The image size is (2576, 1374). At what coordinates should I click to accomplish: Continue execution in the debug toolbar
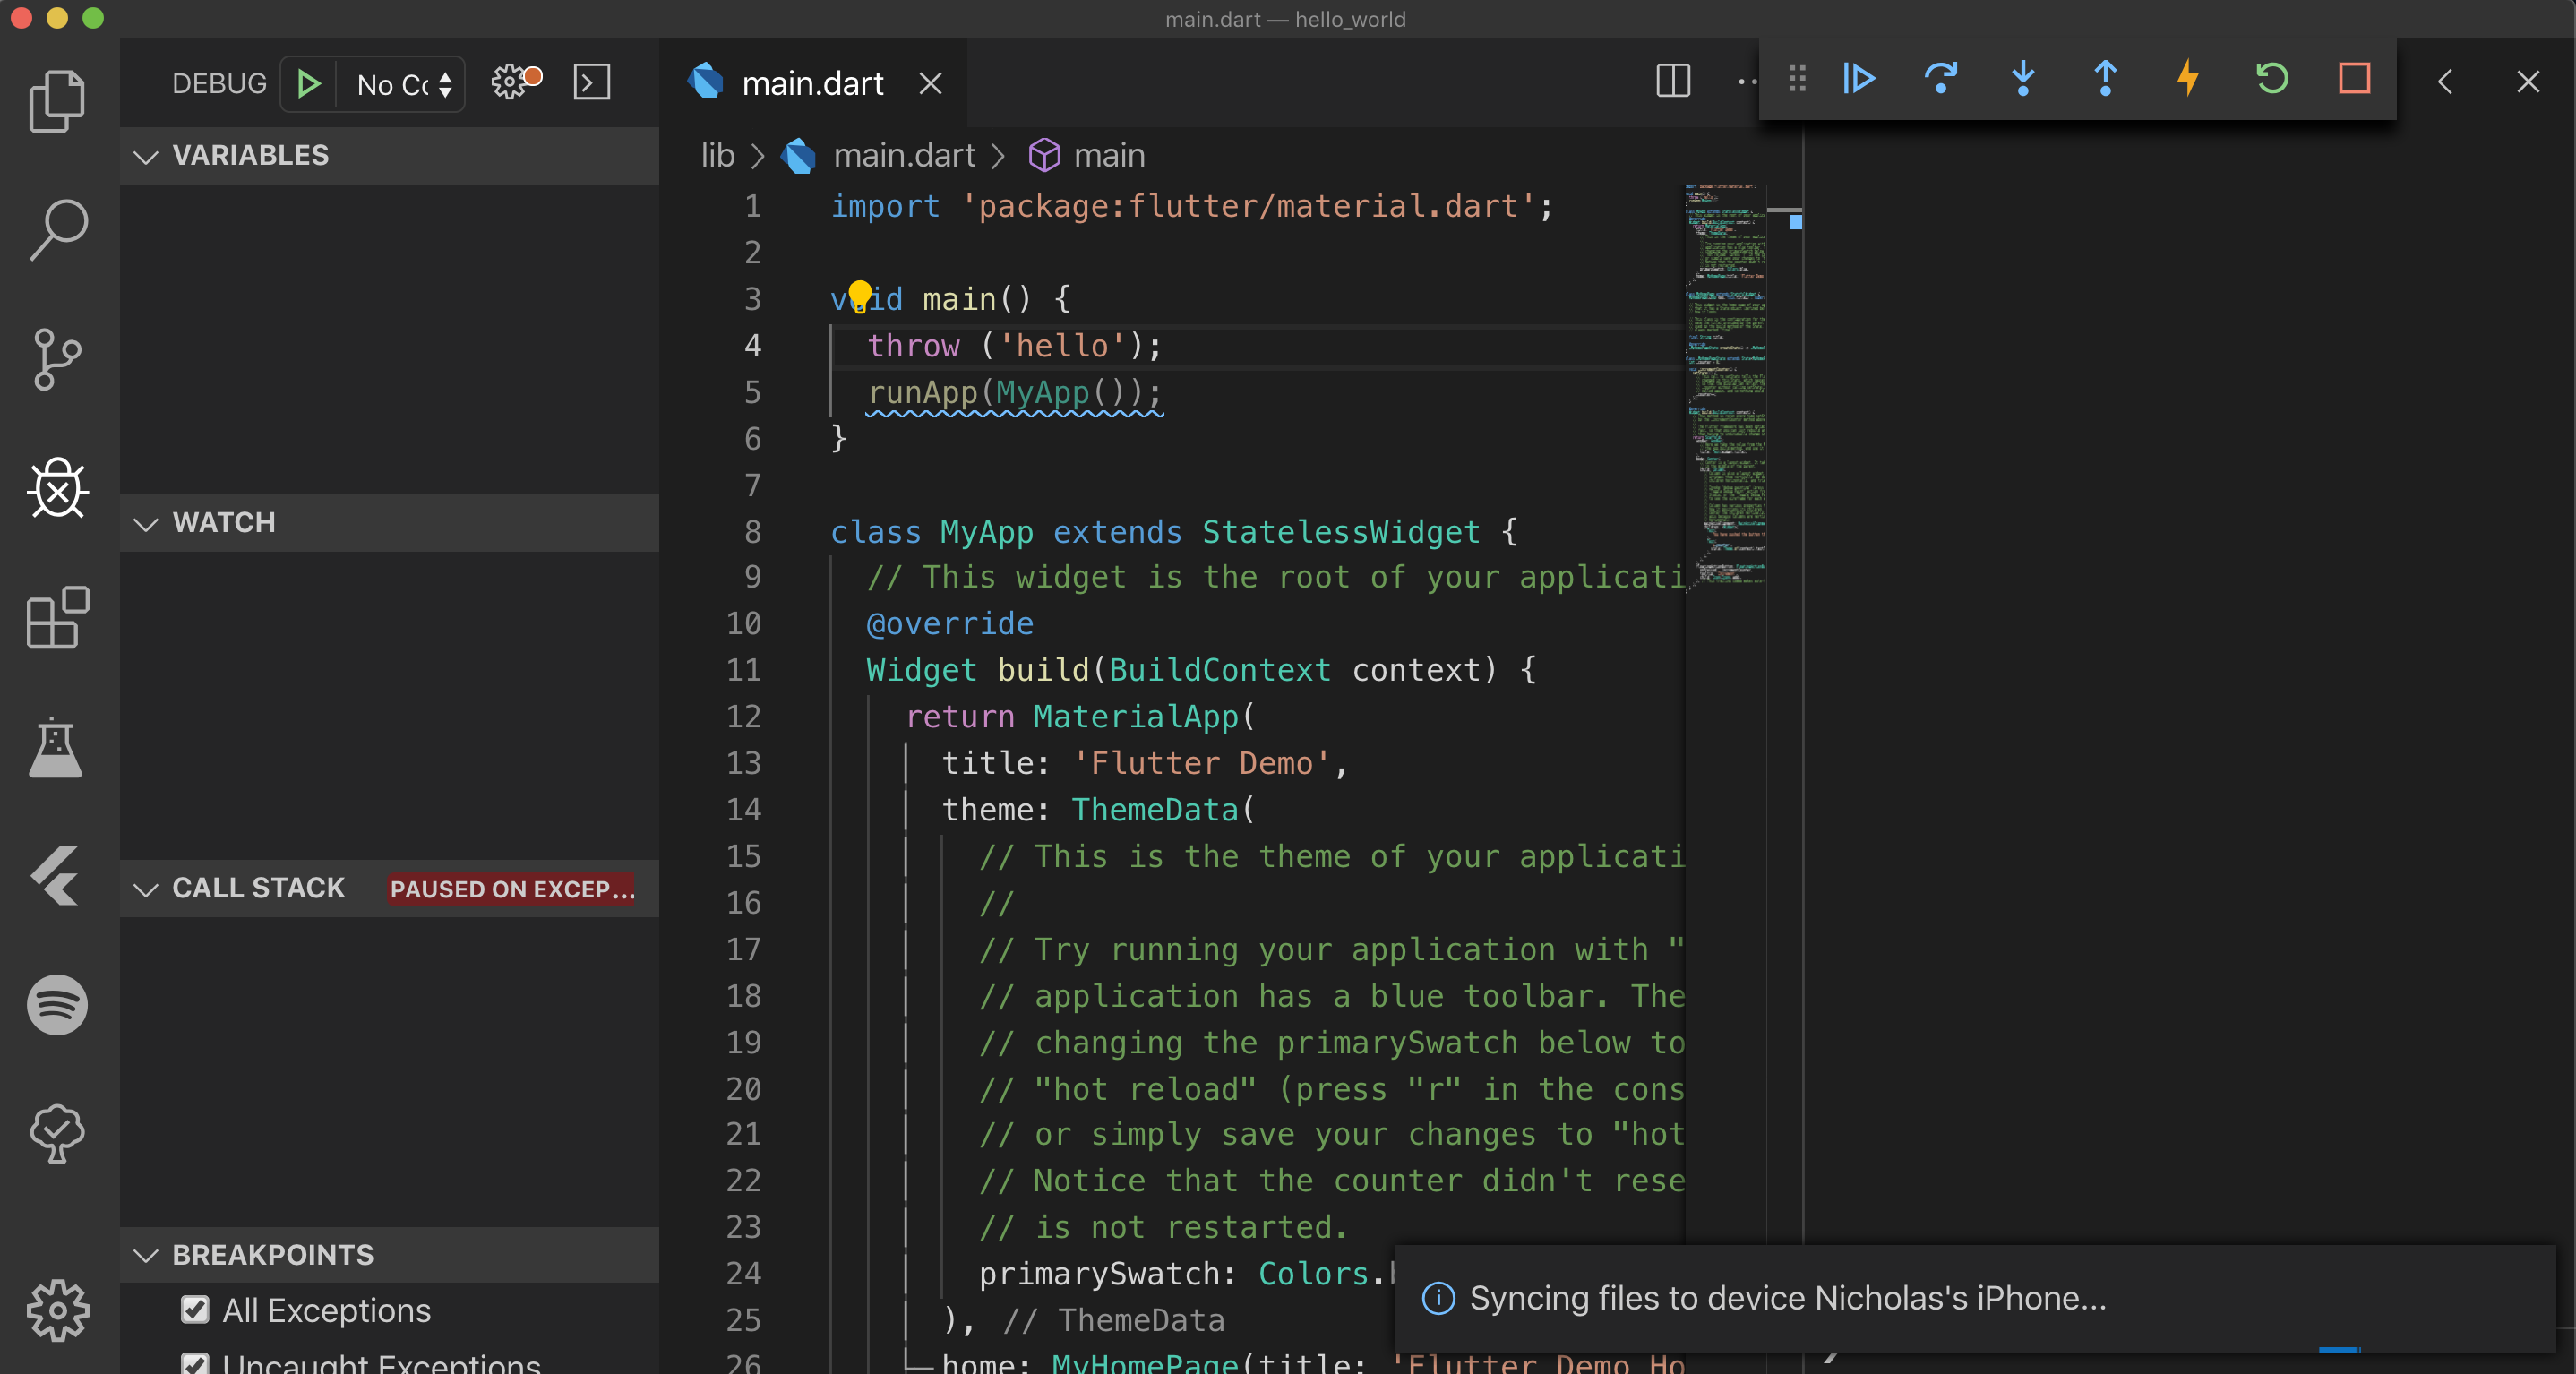click(1858, 79)
